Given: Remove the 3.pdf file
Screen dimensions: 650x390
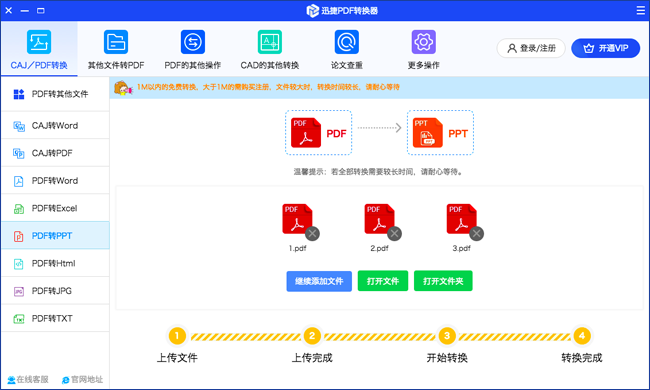Looking at the screenshot, I should click(476, 234).
